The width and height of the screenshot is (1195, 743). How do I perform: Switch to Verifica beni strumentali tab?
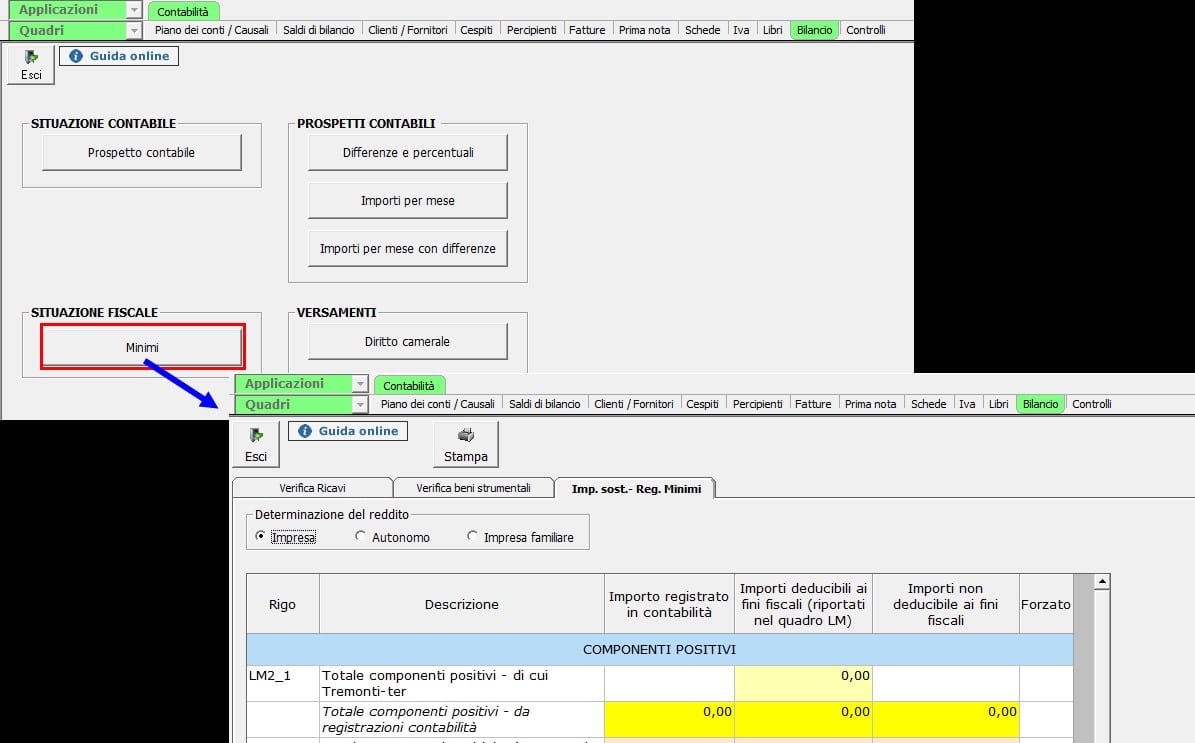tap(473, 488)
